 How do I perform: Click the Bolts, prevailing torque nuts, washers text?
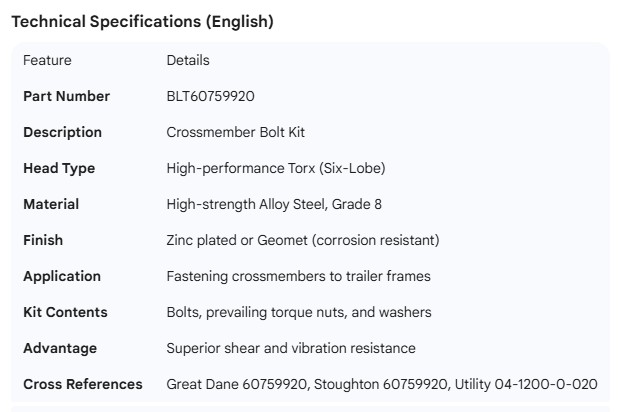[x=299, y=312]
